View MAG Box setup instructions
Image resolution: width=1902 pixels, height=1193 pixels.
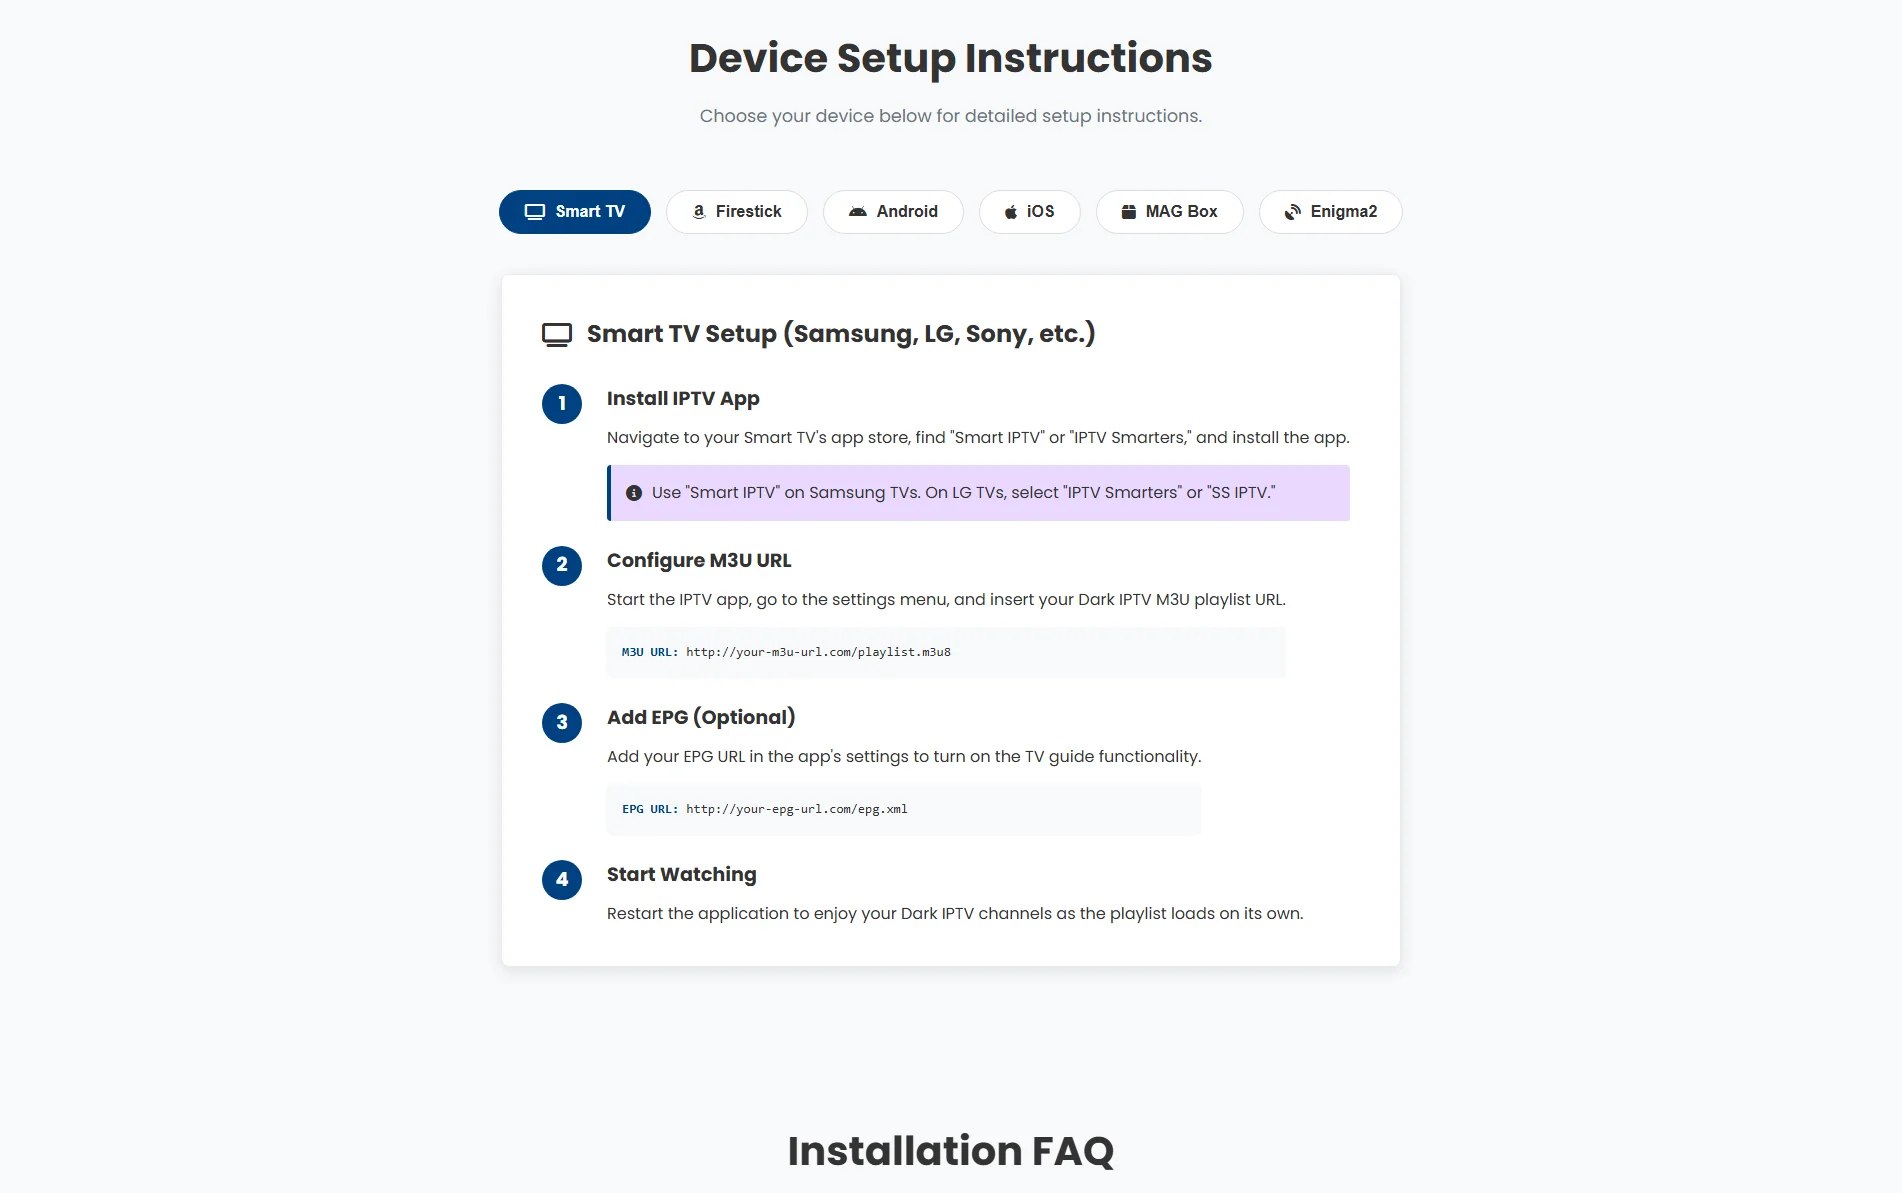(1169, 211)
